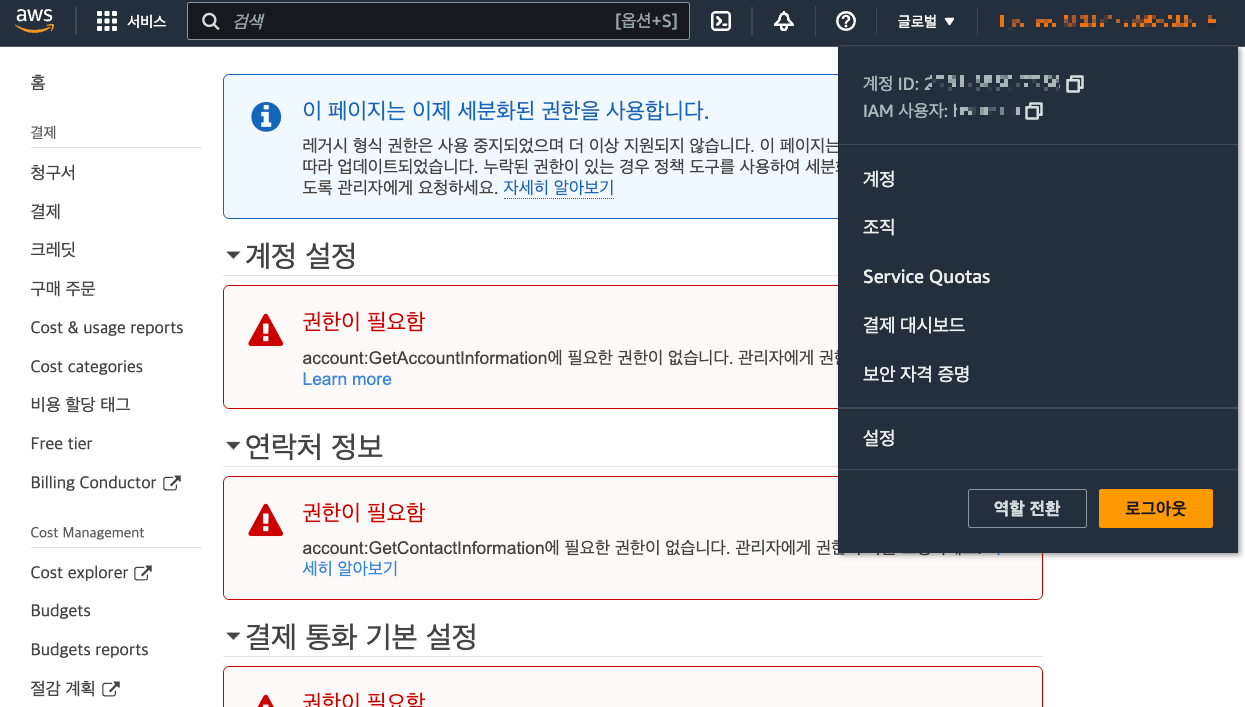Collapse the 연락처 정보 section
Image resolution: width=1245 pixels, height=707 pixels.
(233, 446)
